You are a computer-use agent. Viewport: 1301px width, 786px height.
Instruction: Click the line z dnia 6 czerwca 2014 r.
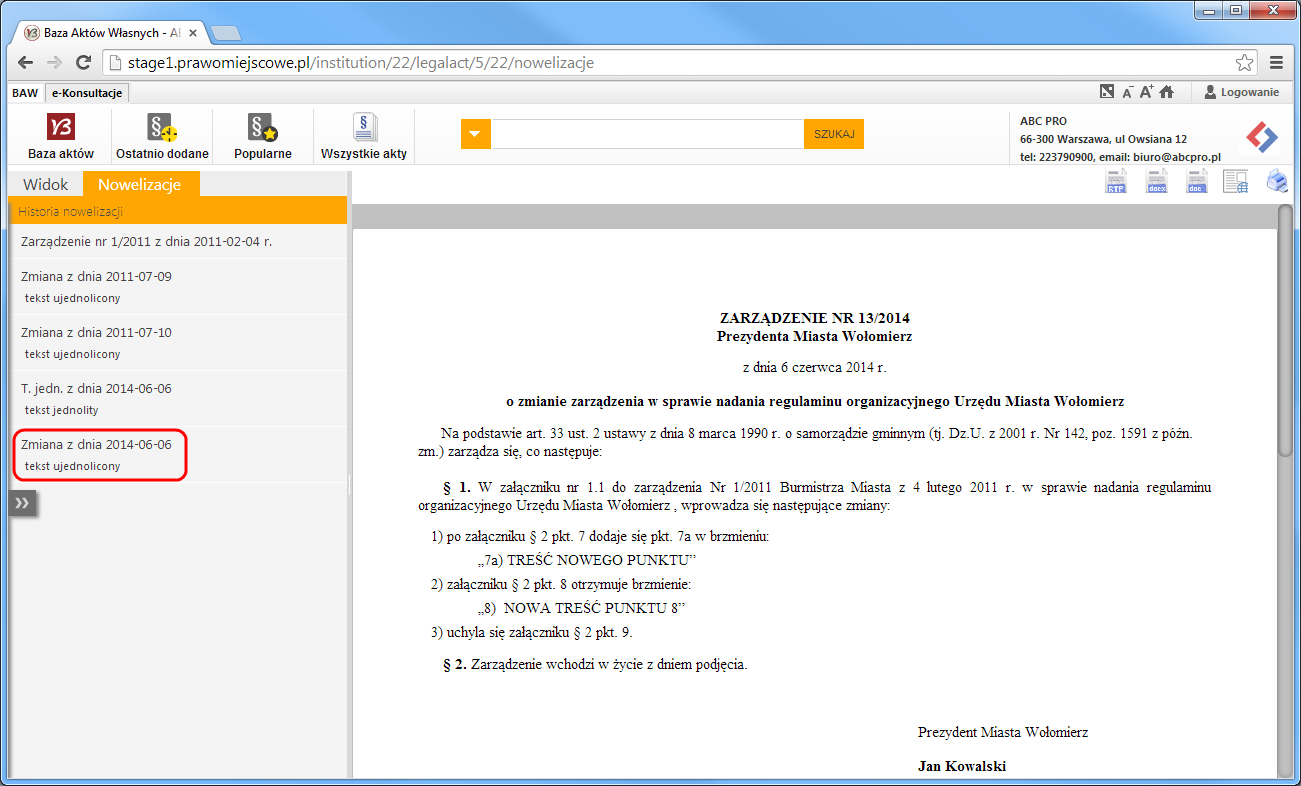815,368
